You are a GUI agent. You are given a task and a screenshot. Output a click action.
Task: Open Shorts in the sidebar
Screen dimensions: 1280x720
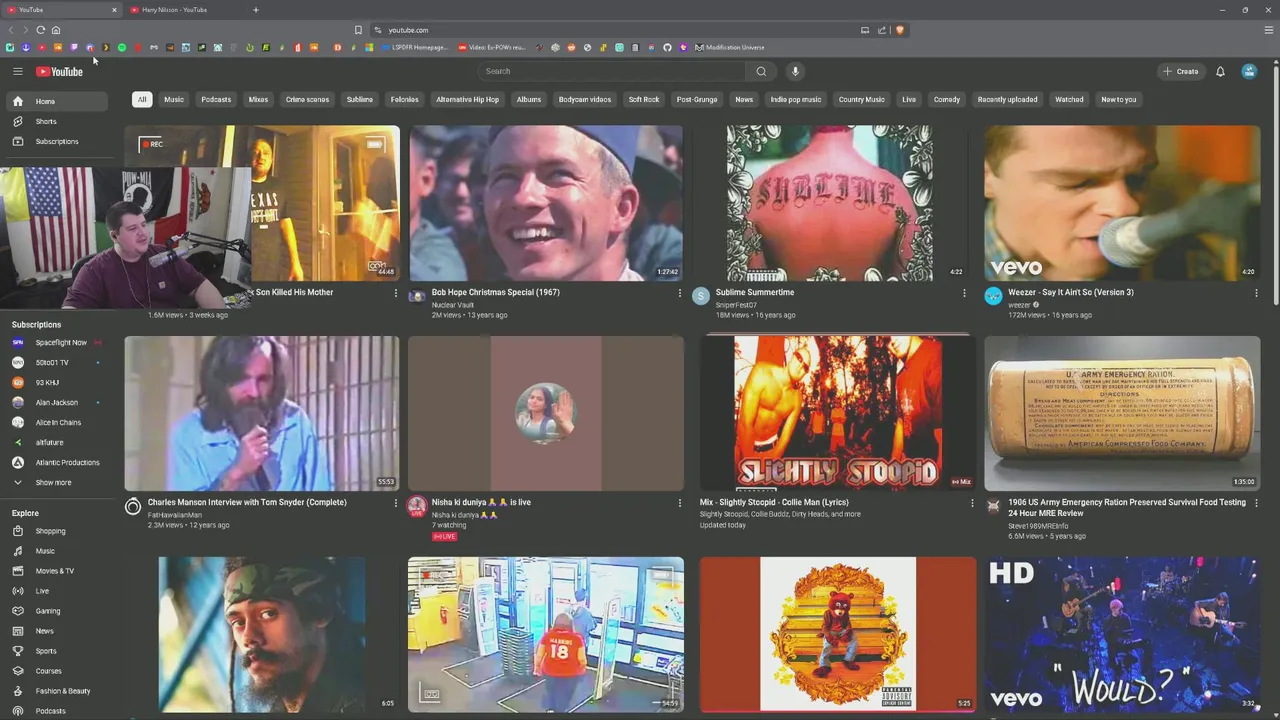coord(56,121)
